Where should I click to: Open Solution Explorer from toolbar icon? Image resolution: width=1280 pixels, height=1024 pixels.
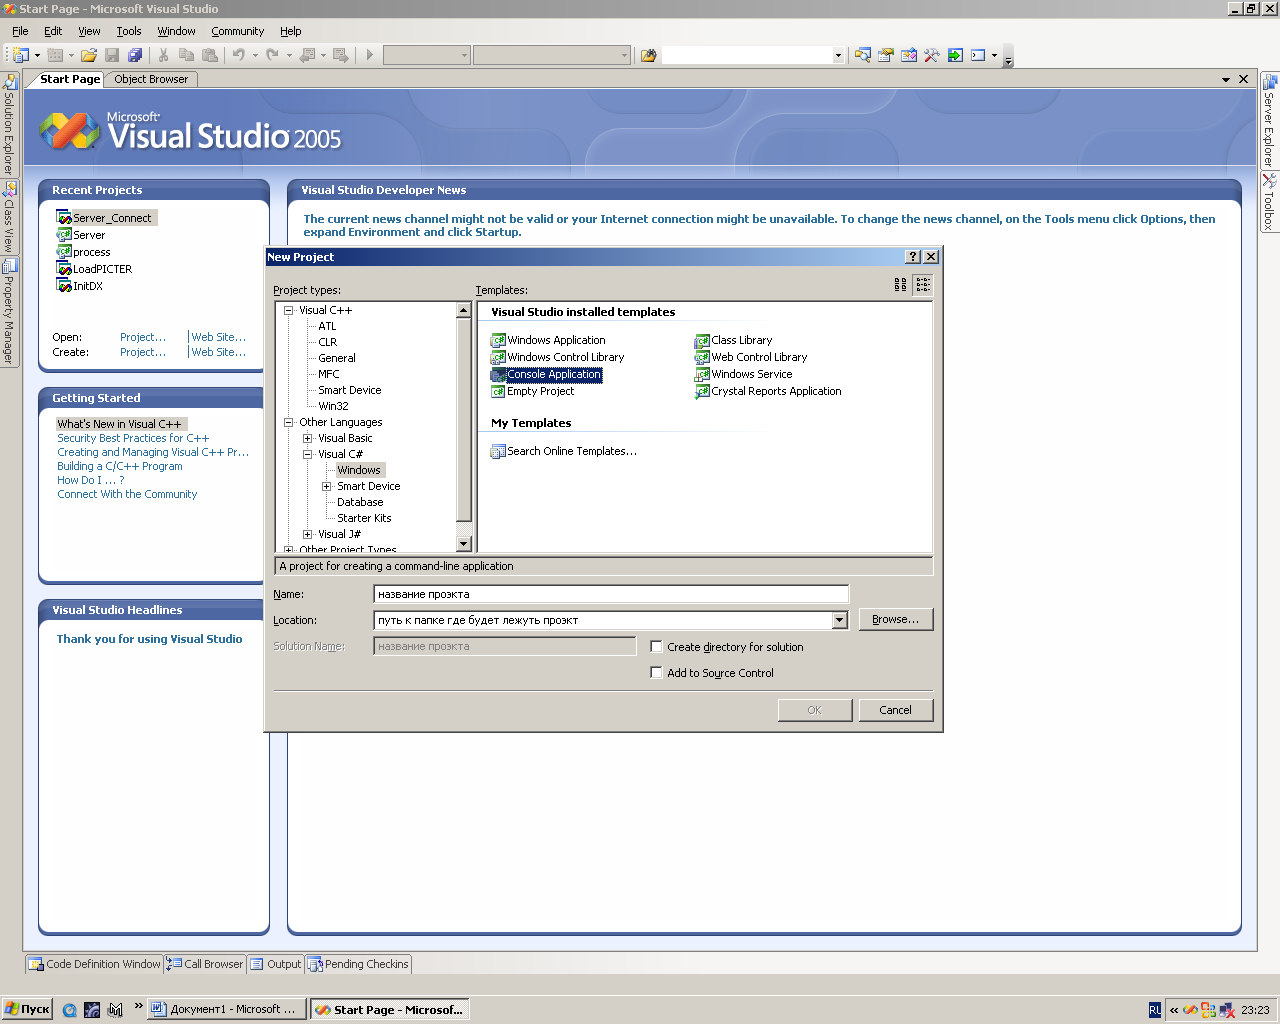pos(863,55)
